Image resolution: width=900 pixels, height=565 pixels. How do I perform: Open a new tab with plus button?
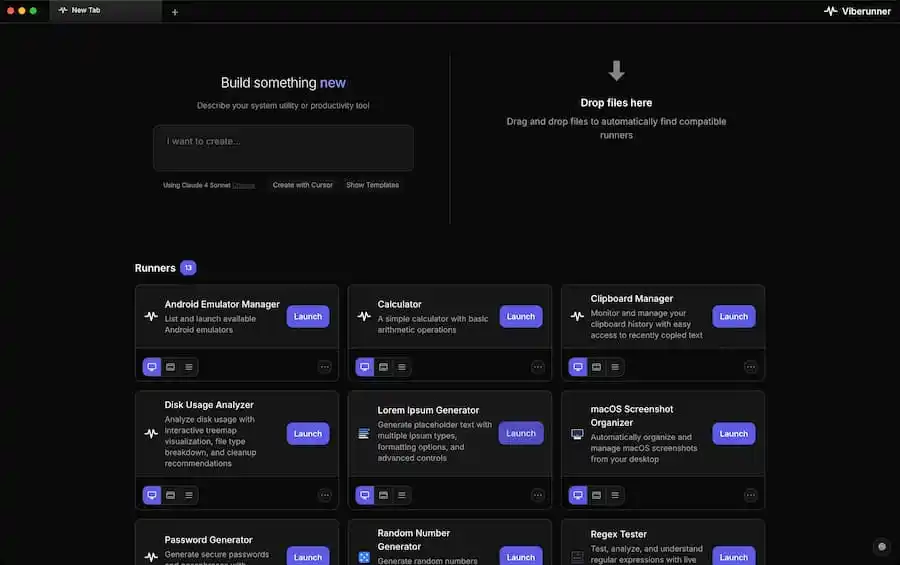(x=175, y=11)
